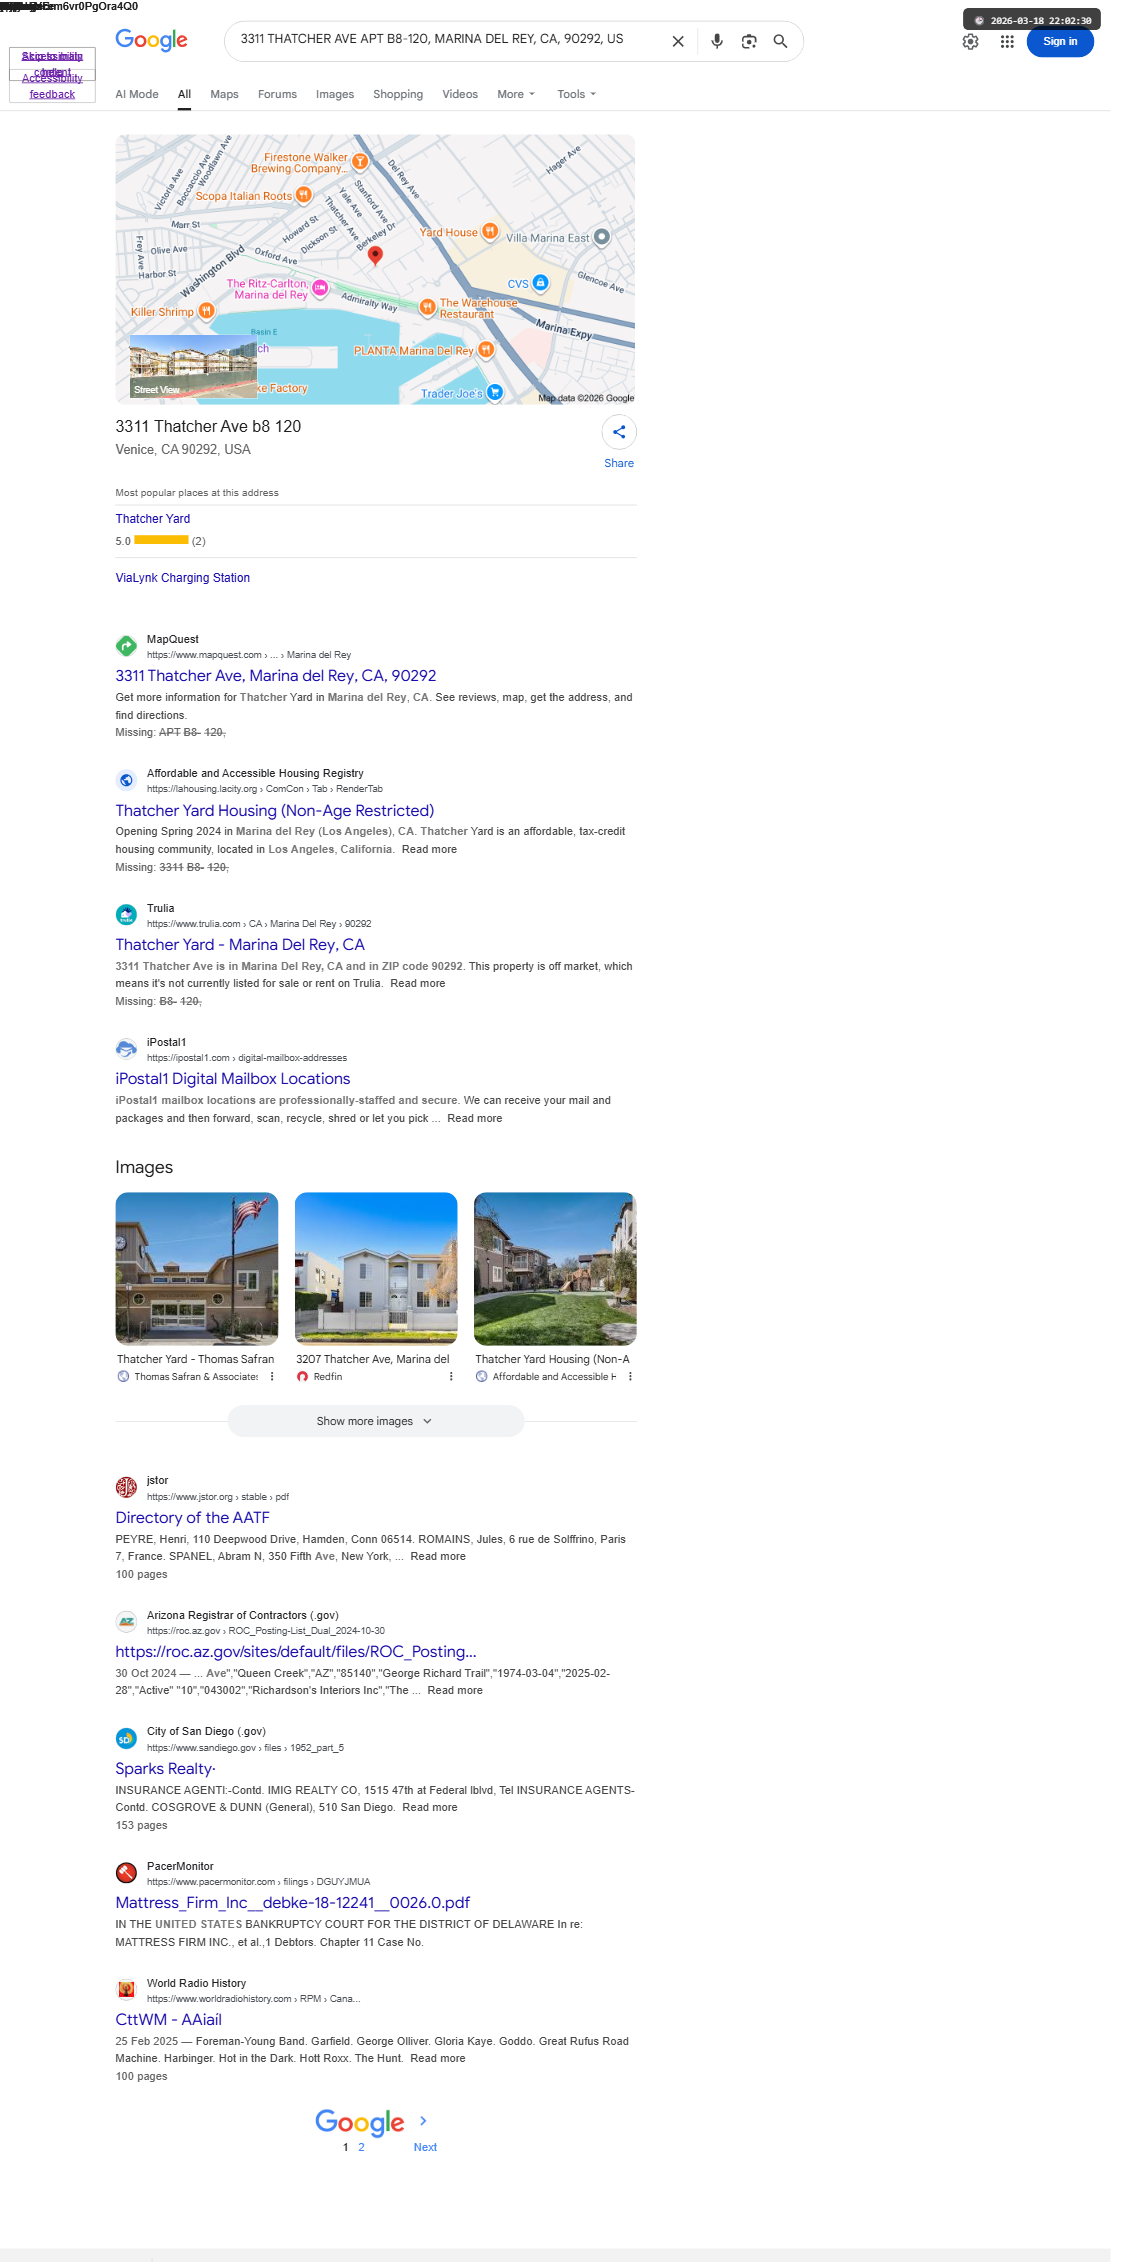Screen dimensions: 1124x2262
Task: Click Scopa Italian Roots map marker
Action: tap(303, 195)
